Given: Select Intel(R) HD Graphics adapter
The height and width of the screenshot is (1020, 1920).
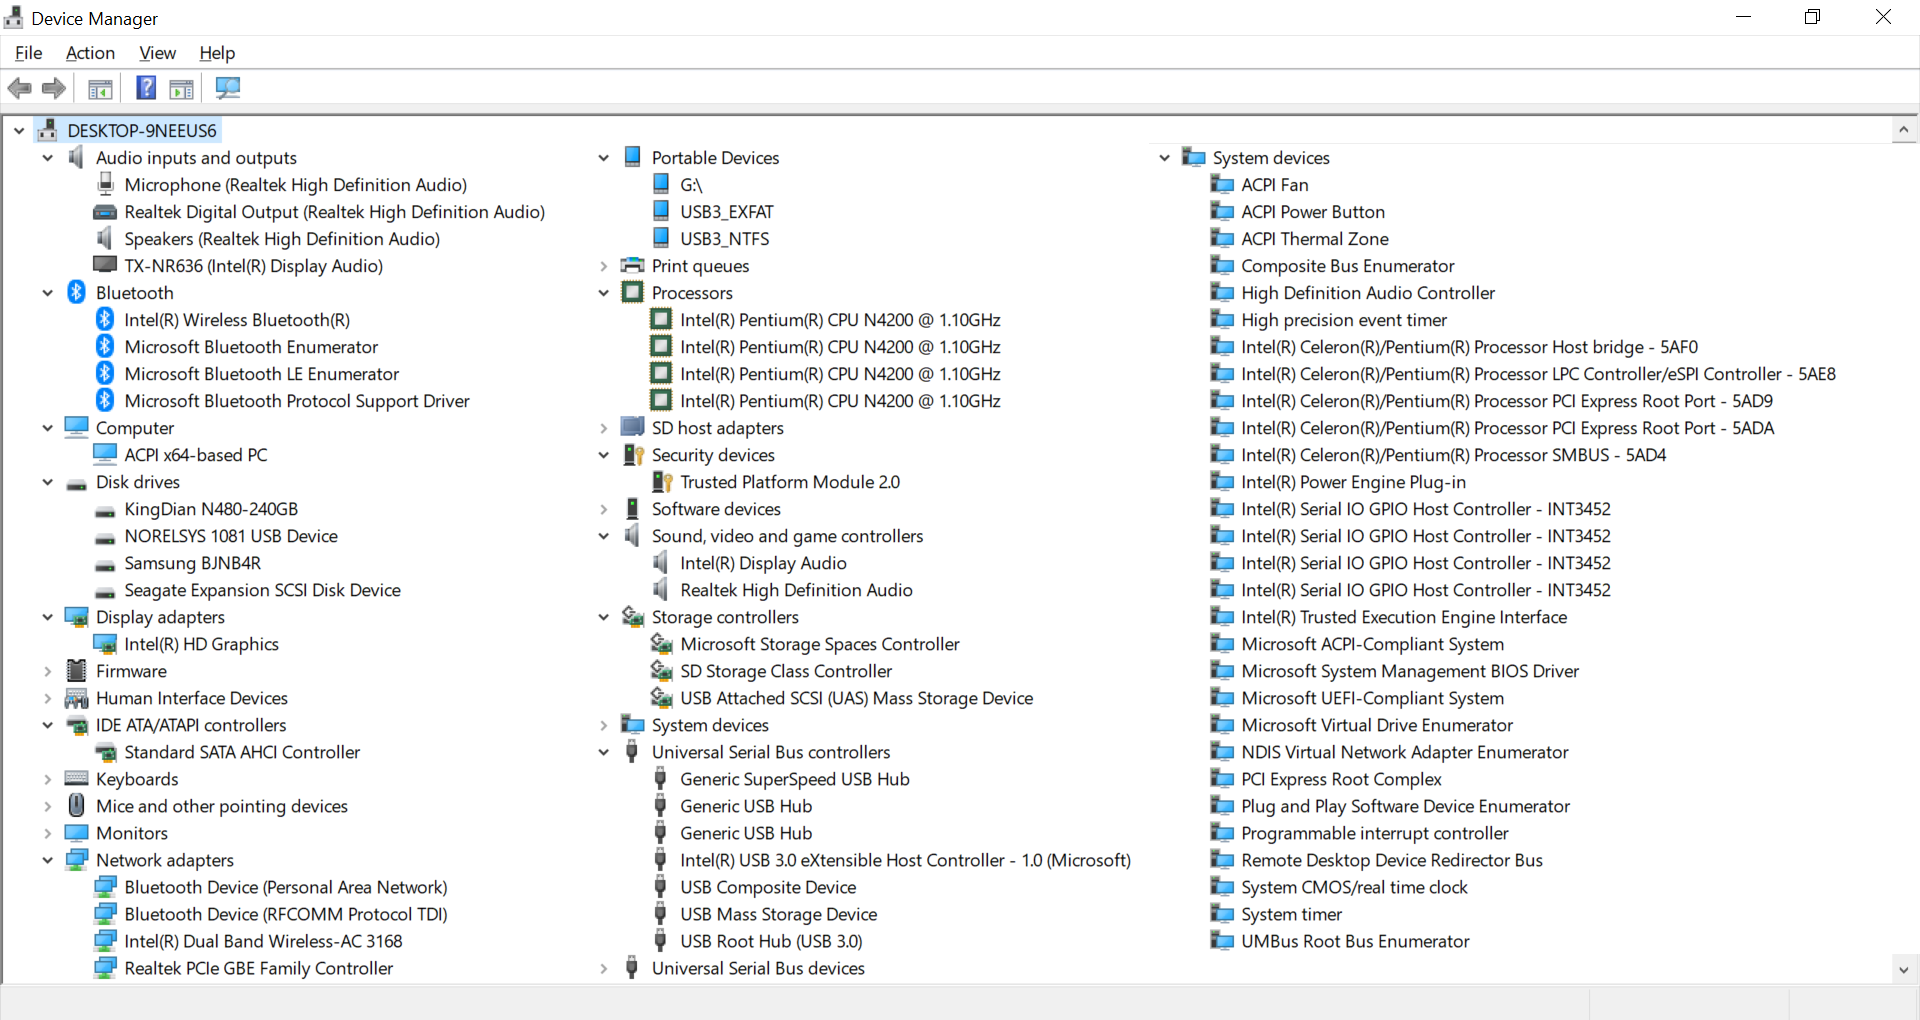Looking at the screenshot, I should pos(201,644).
